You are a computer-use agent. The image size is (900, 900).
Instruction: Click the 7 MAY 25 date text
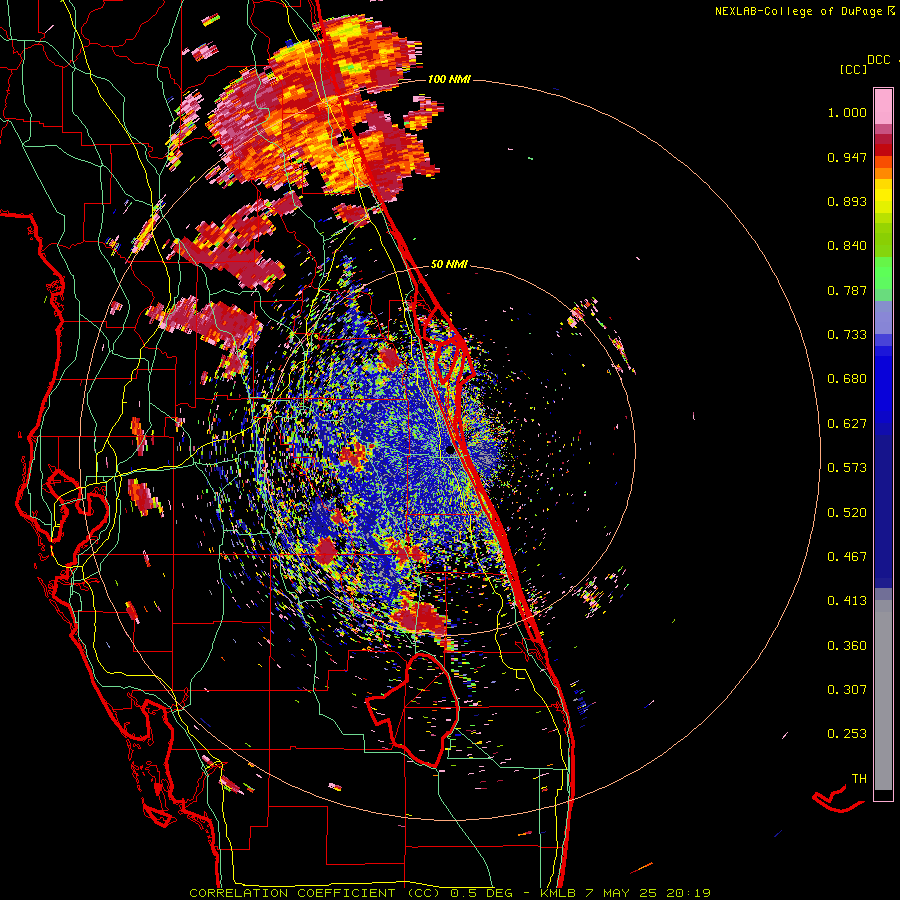pos(622,893)
